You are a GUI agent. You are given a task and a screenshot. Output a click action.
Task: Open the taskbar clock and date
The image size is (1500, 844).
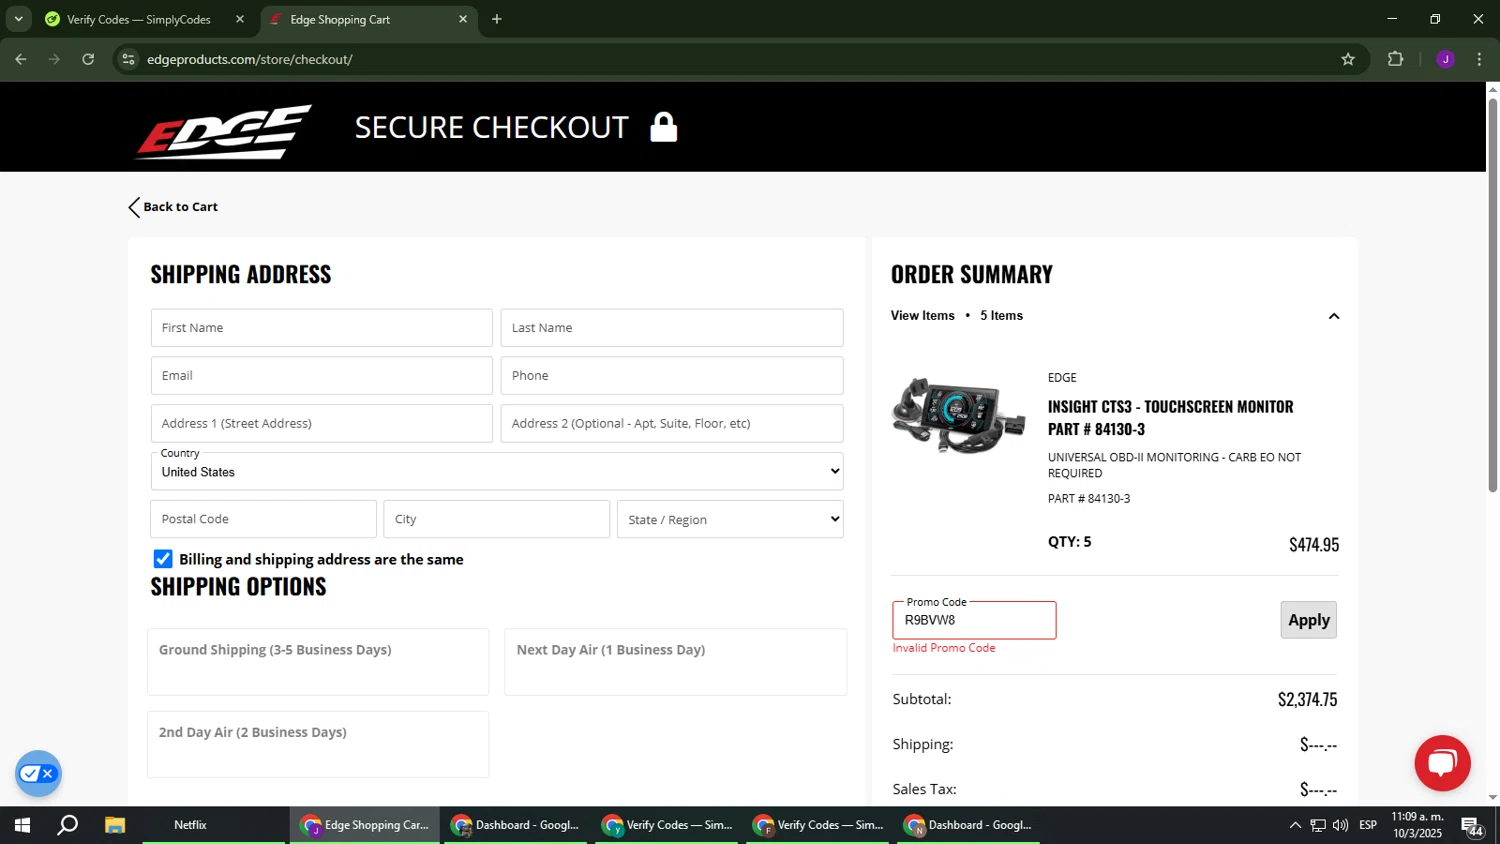point(1417,825)
